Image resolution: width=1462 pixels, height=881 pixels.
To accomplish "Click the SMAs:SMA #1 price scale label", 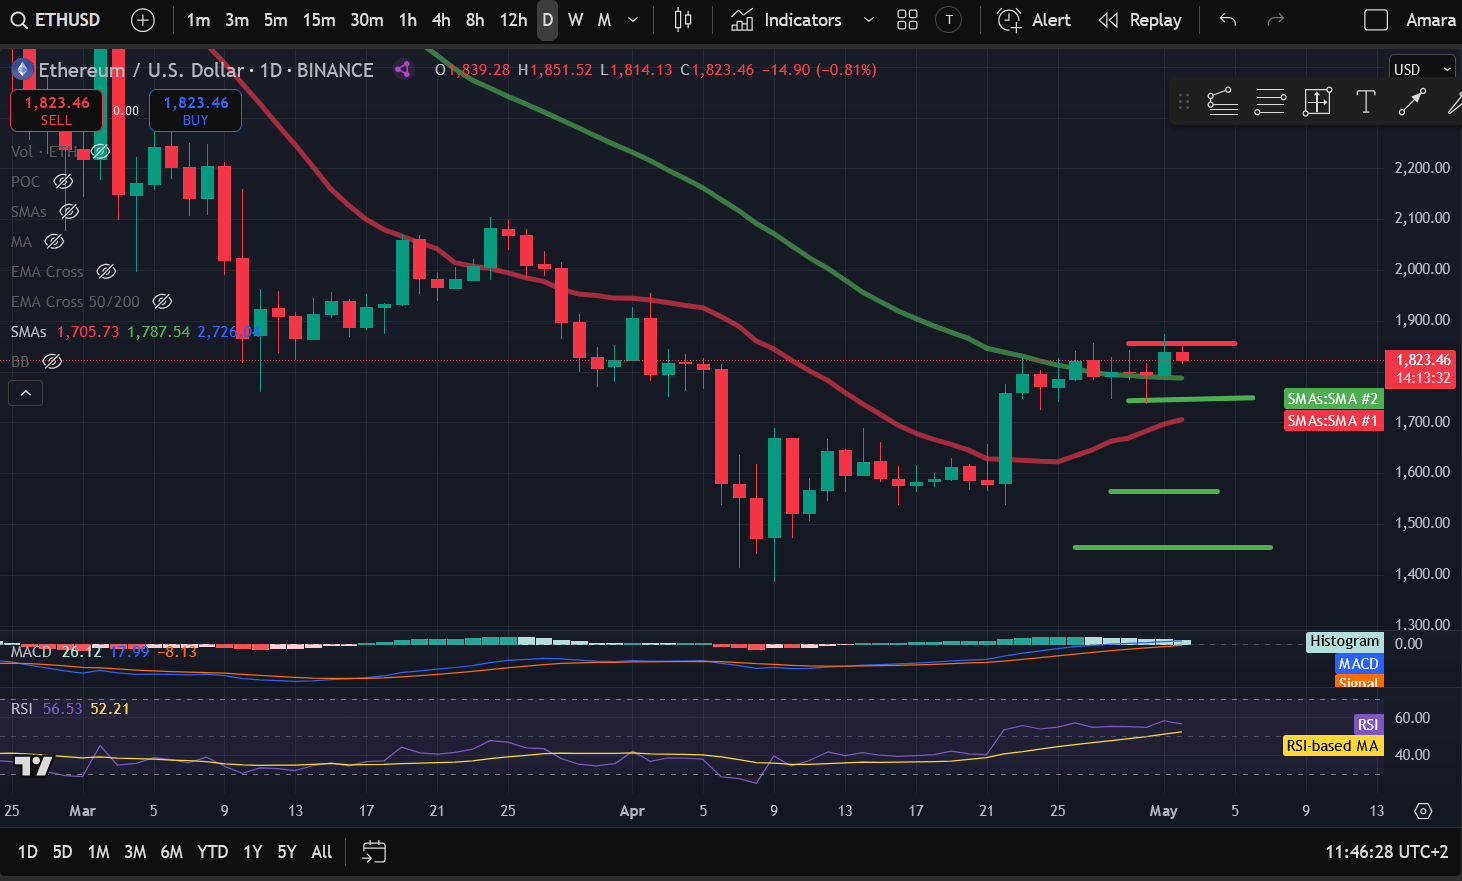I will click(x=1333, y=421).
